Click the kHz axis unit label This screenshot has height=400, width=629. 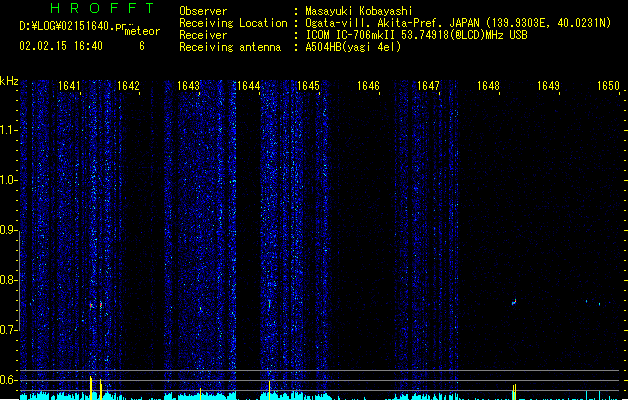[9, 81]
